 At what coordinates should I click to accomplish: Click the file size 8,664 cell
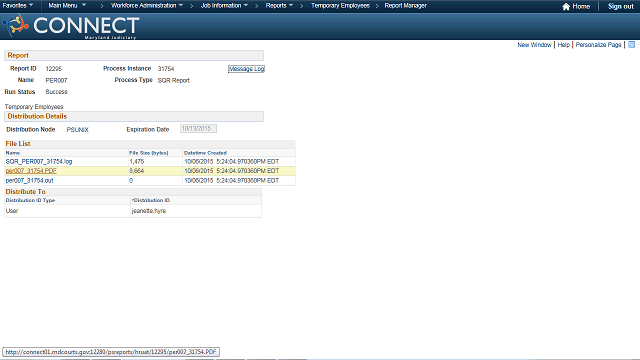coord(155,171)
